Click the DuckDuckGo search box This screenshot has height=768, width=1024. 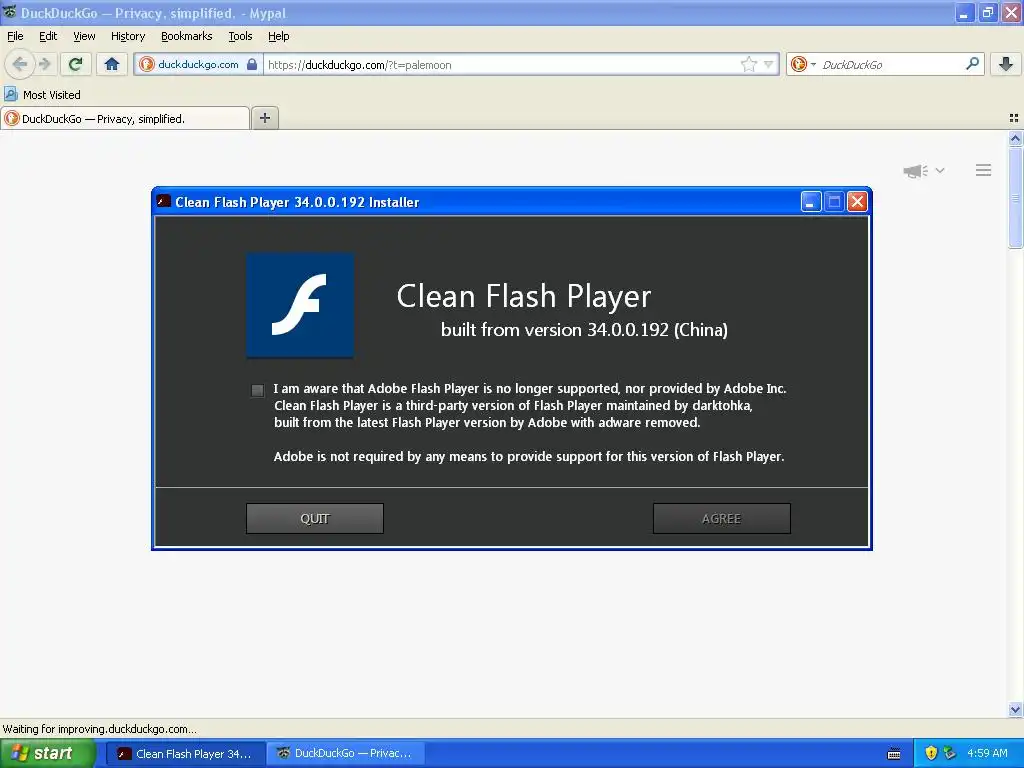click(x=891, y=65)
